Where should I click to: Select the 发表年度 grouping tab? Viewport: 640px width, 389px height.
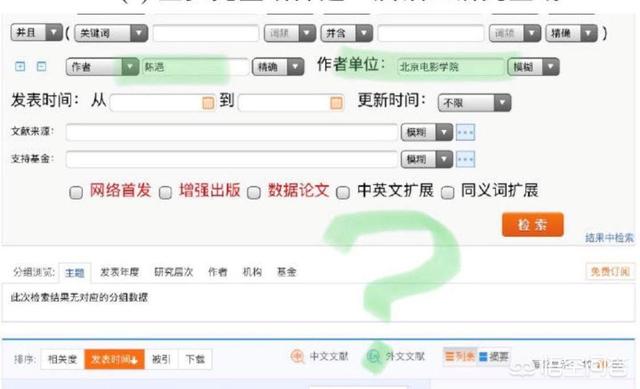(x=120, y=272)
